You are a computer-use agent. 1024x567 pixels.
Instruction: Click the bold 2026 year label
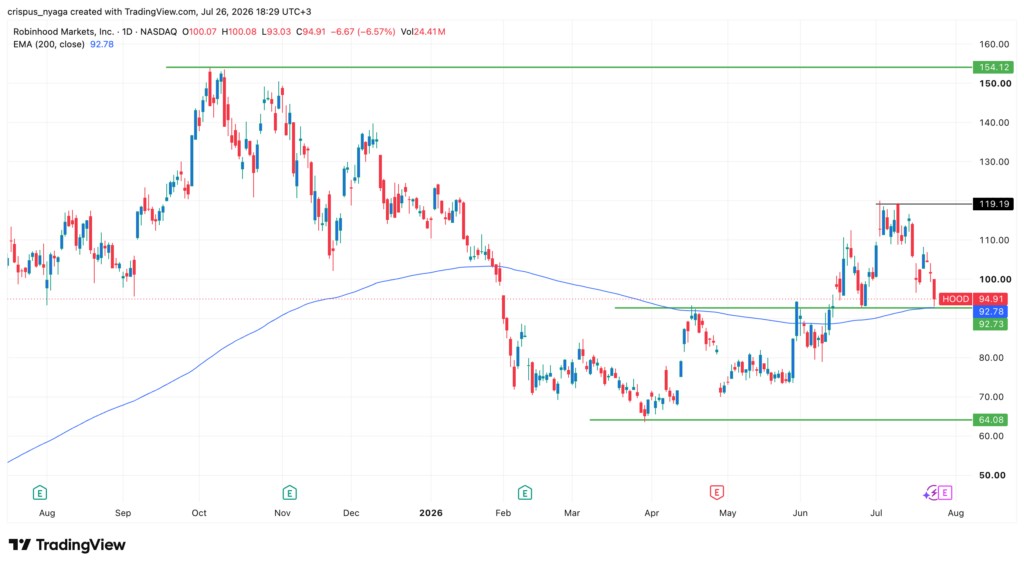431,513
